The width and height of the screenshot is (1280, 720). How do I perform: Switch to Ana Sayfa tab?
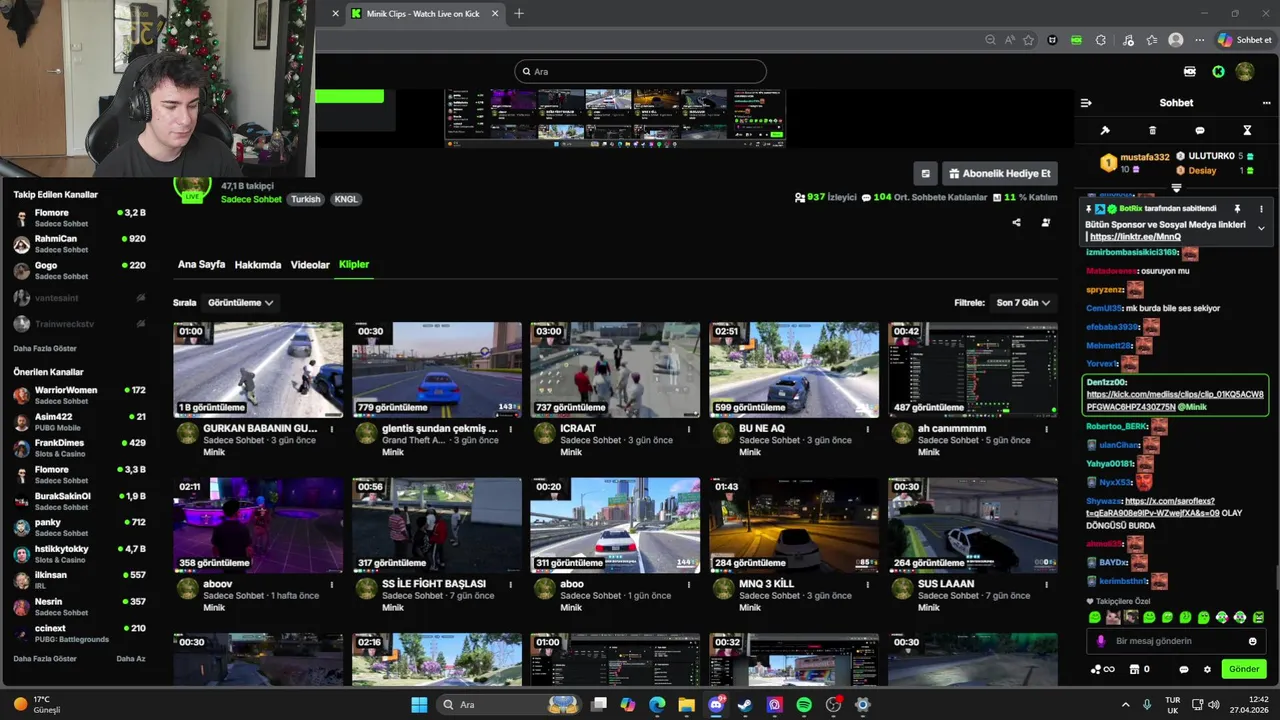click(201, 265)
